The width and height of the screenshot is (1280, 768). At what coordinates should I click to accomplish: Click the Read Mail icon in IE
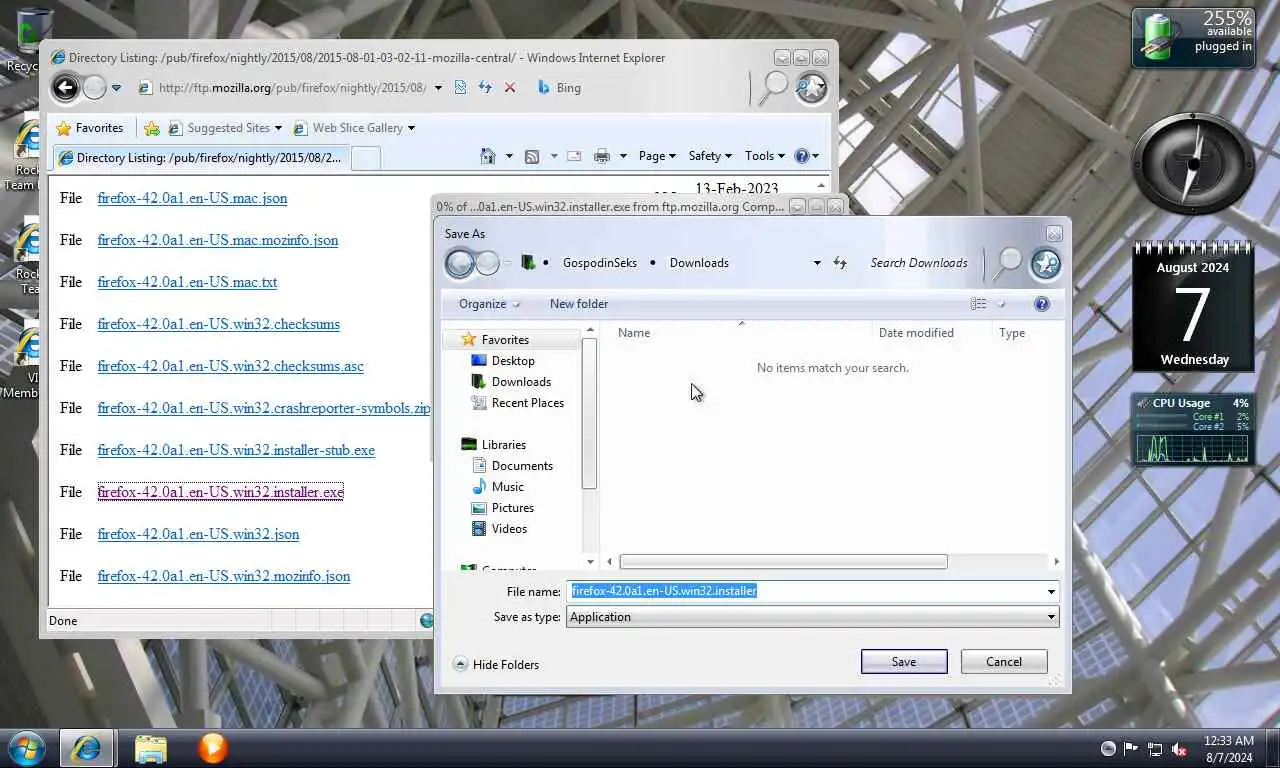pyautogui.click(x=574, y=156)
